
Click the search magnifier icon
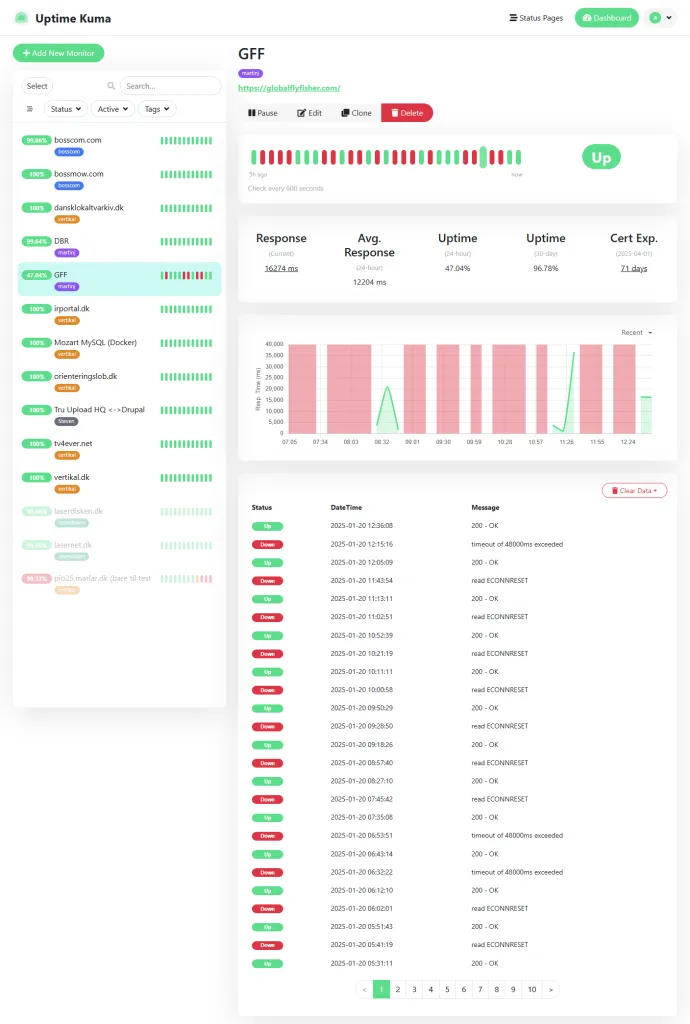click(x=111, y=87)
